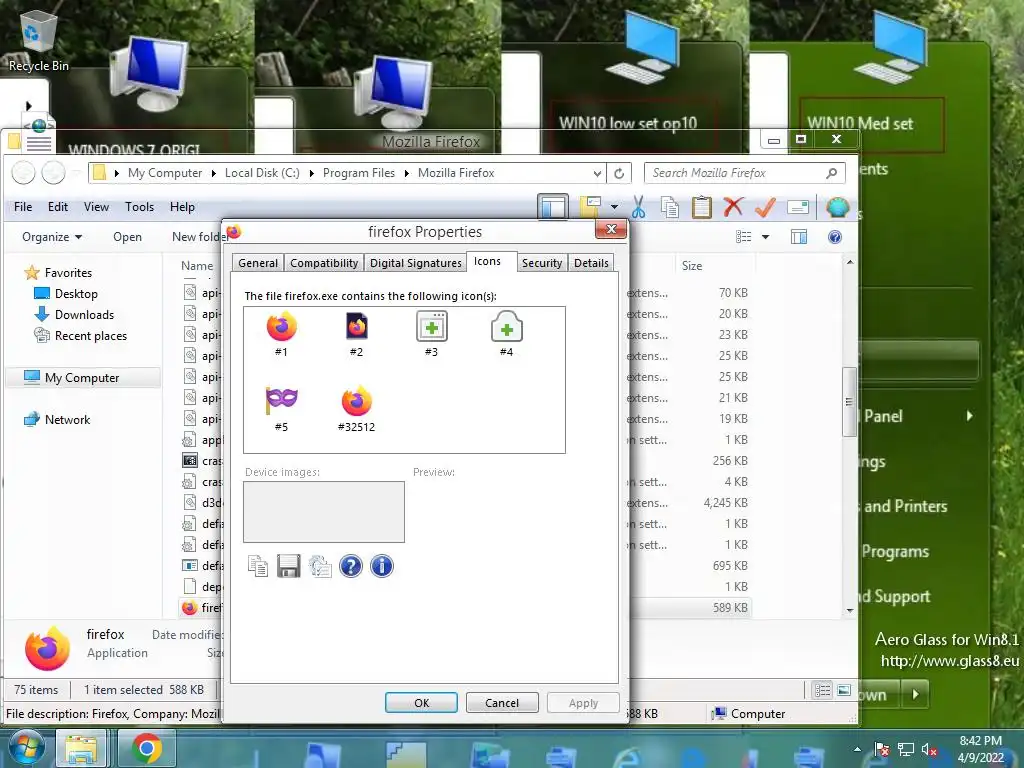The image size is (1024, 768).
Task: Expand the dropdown arrow next to folder options icon
Action: tap(614, 207)
